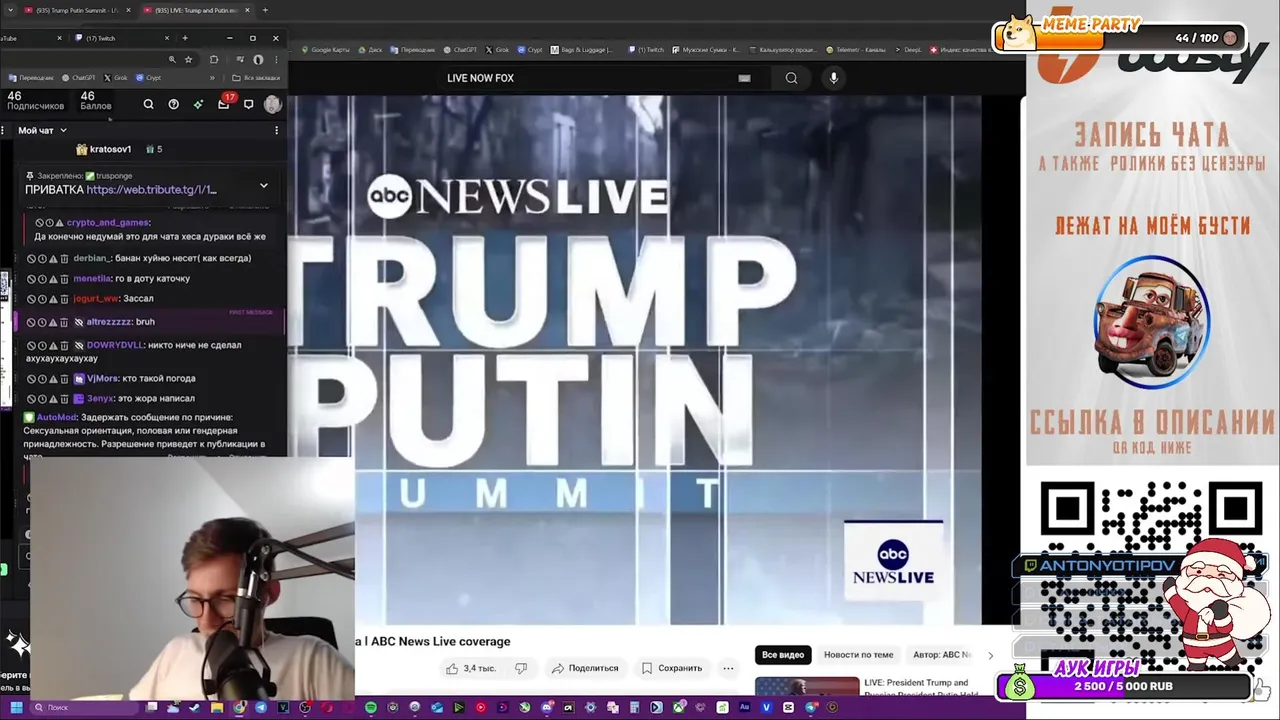Bookmark page with star icon in Twitch window

point(188,59)
